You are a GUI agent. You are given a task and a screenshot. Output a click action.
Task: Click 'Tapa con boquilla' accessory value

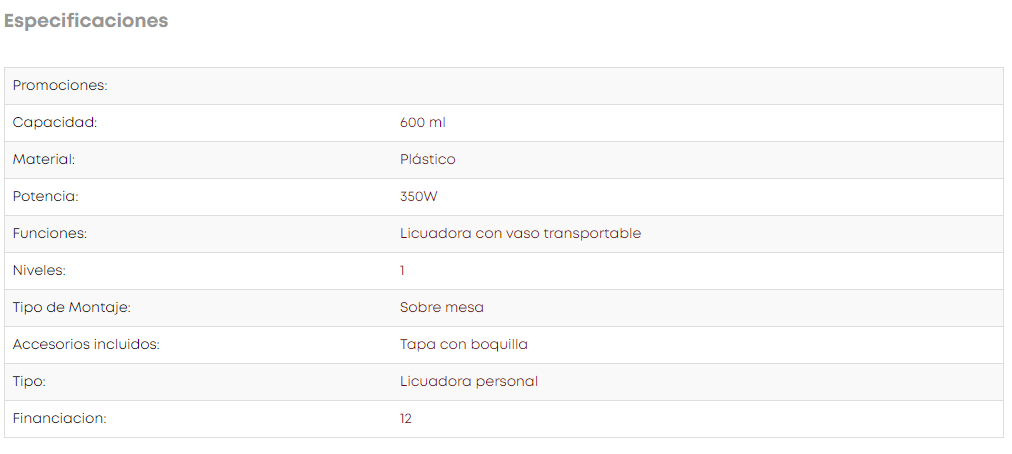[x=463, y=345]
